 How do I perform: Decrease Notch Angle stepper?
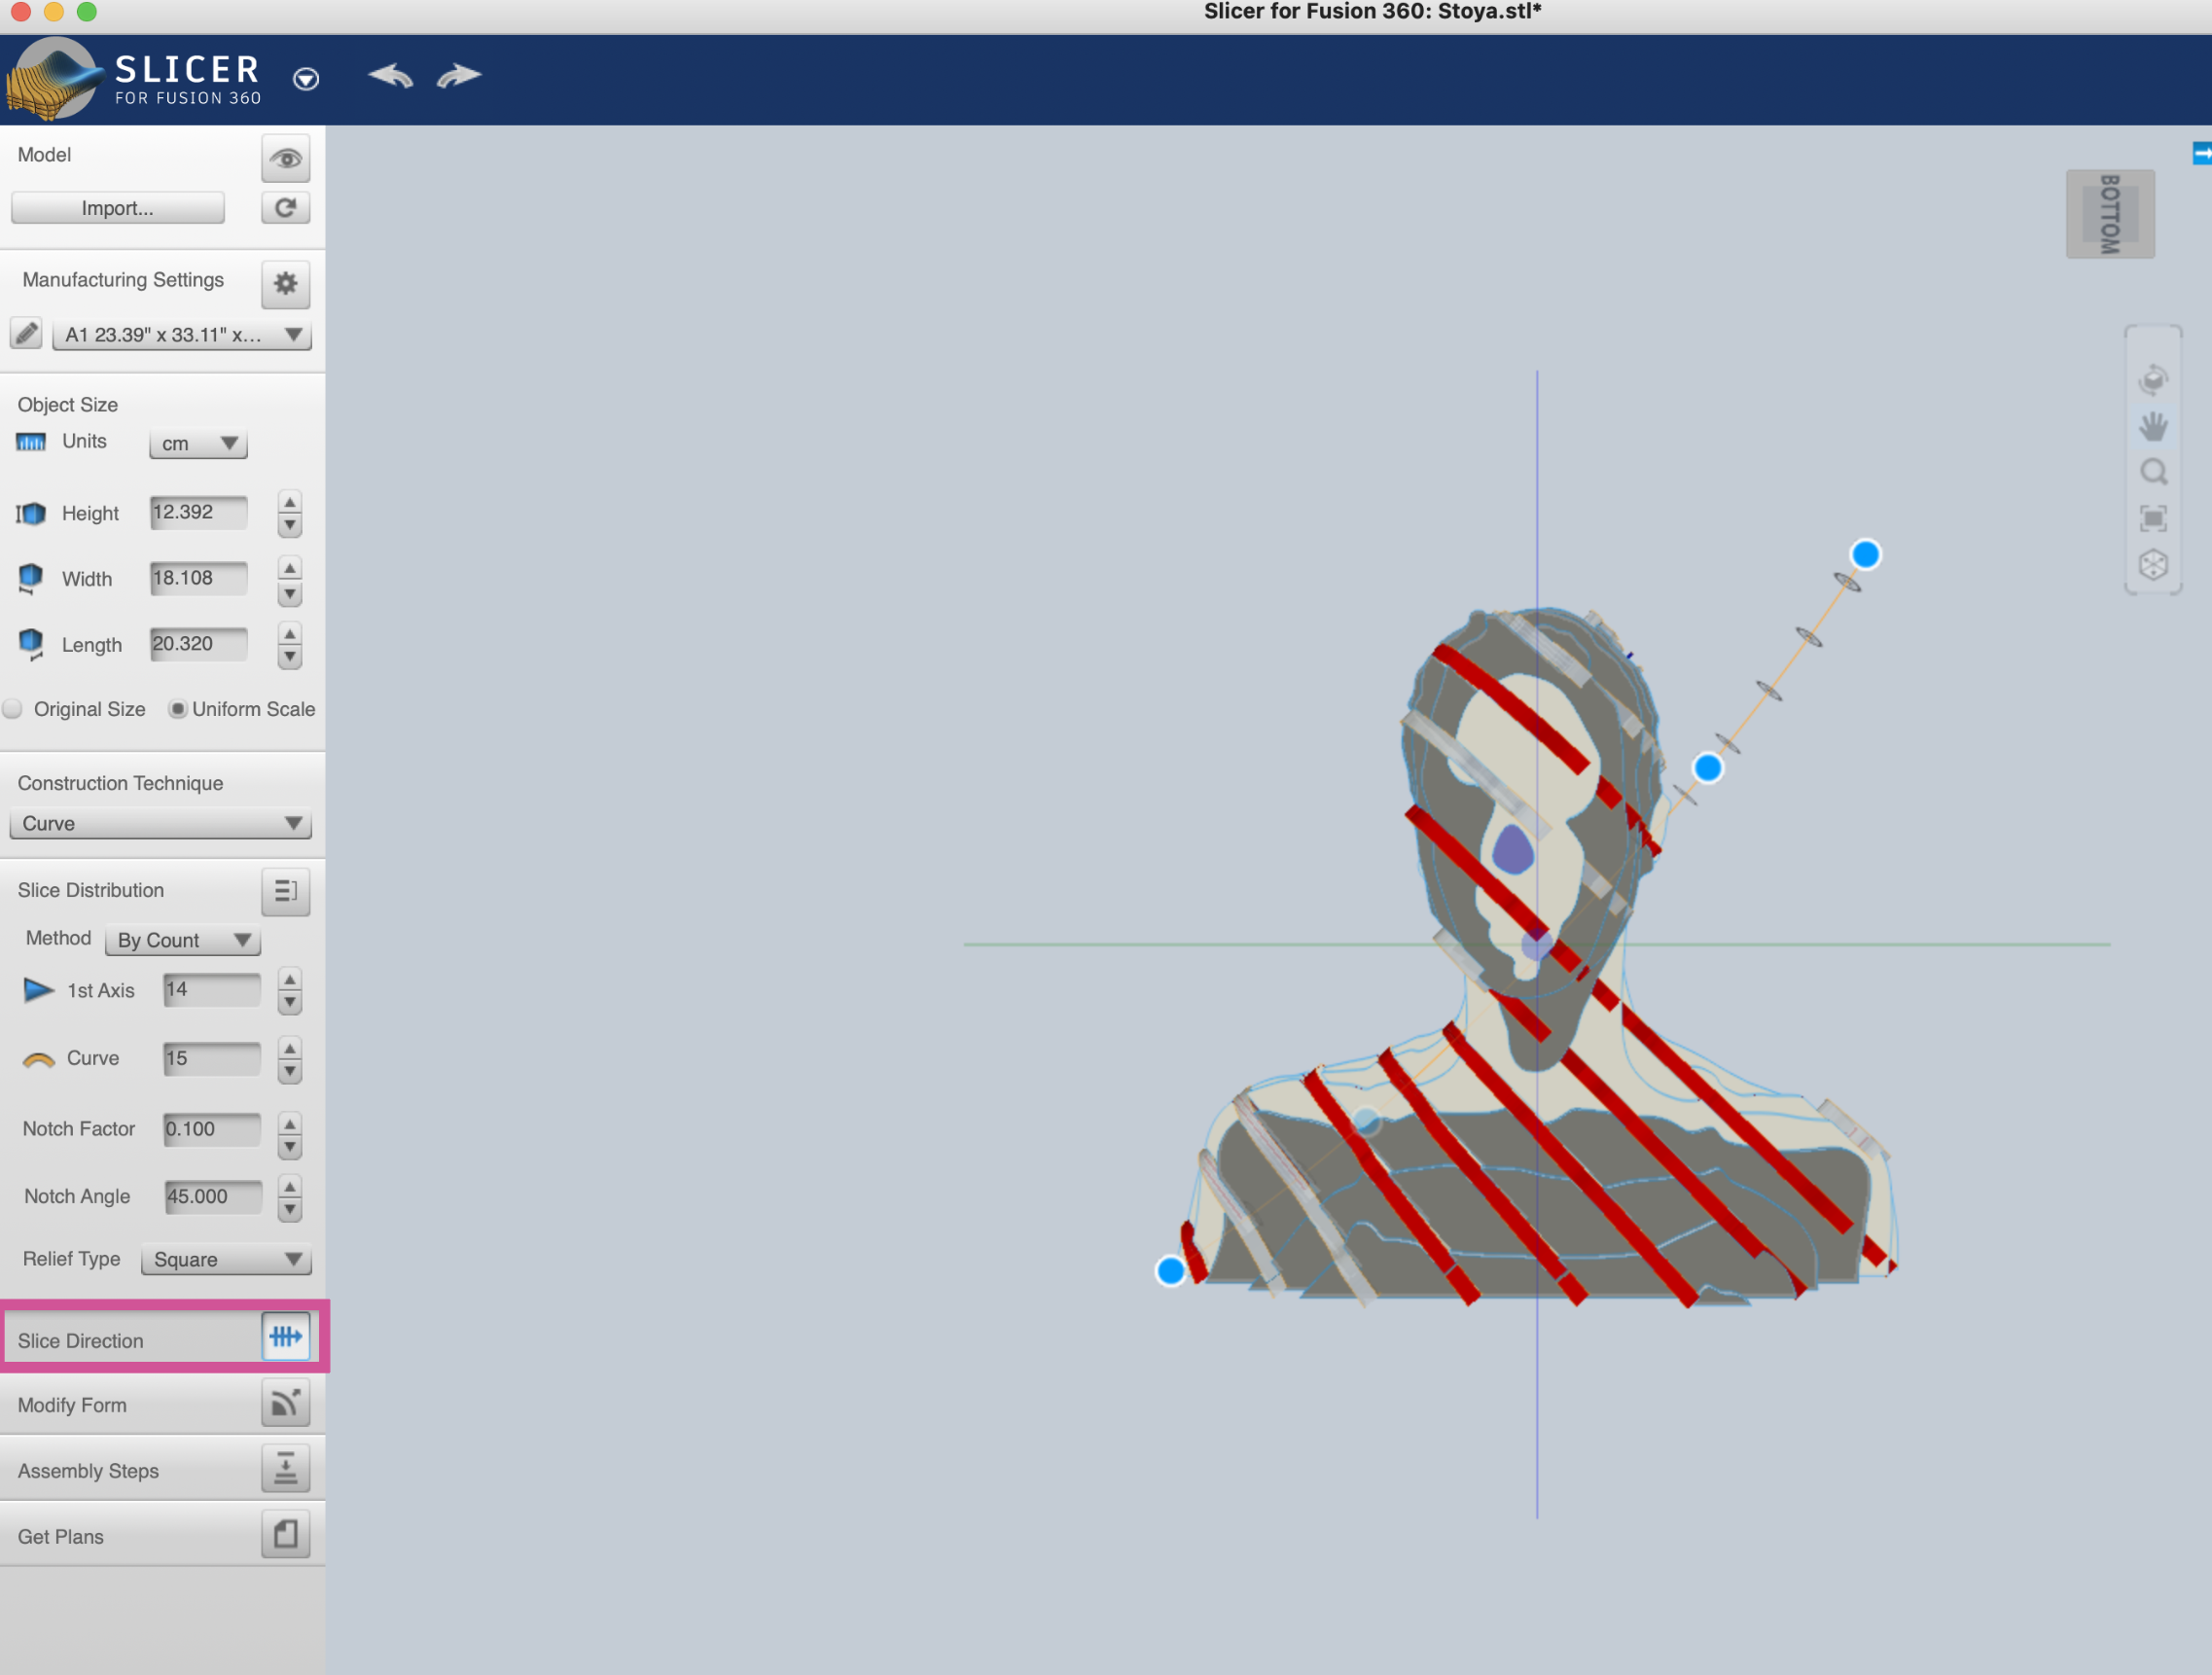pyautogui.click(x=290, y=1211)
